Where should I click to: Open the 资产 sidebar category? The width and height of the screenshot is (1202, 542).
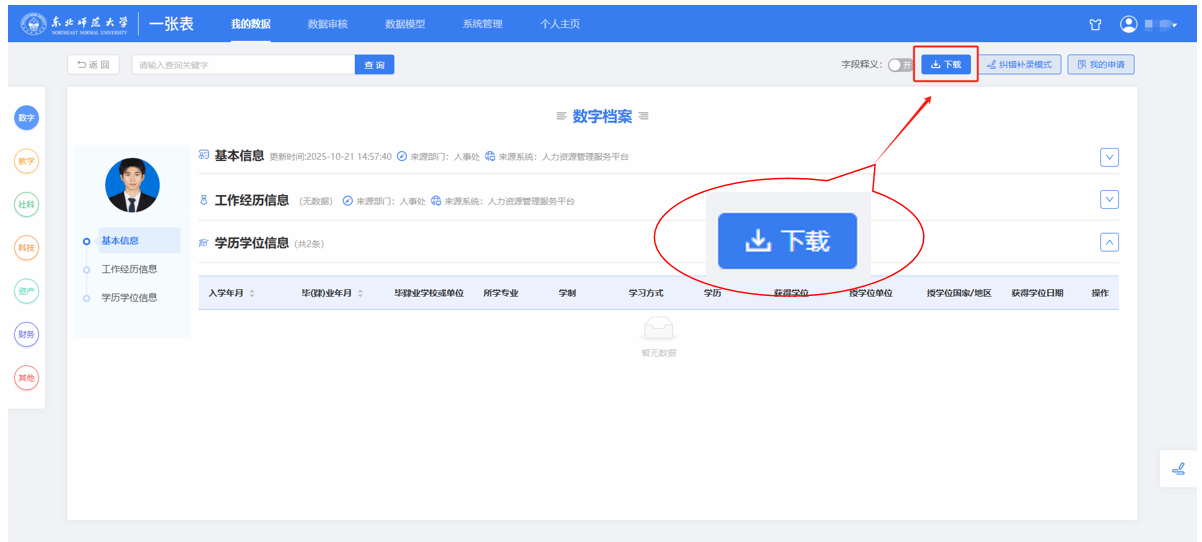click(x=26, y=291)
